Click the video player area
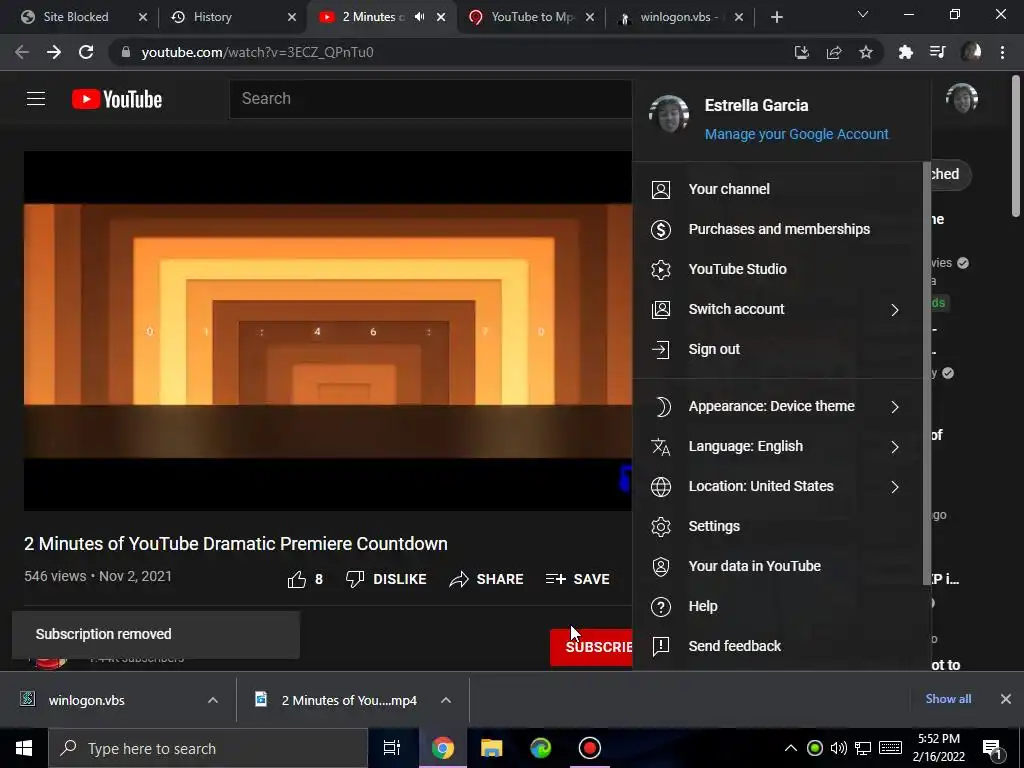Viewport: 1024px width, 768px height. [x=328, y=331]
